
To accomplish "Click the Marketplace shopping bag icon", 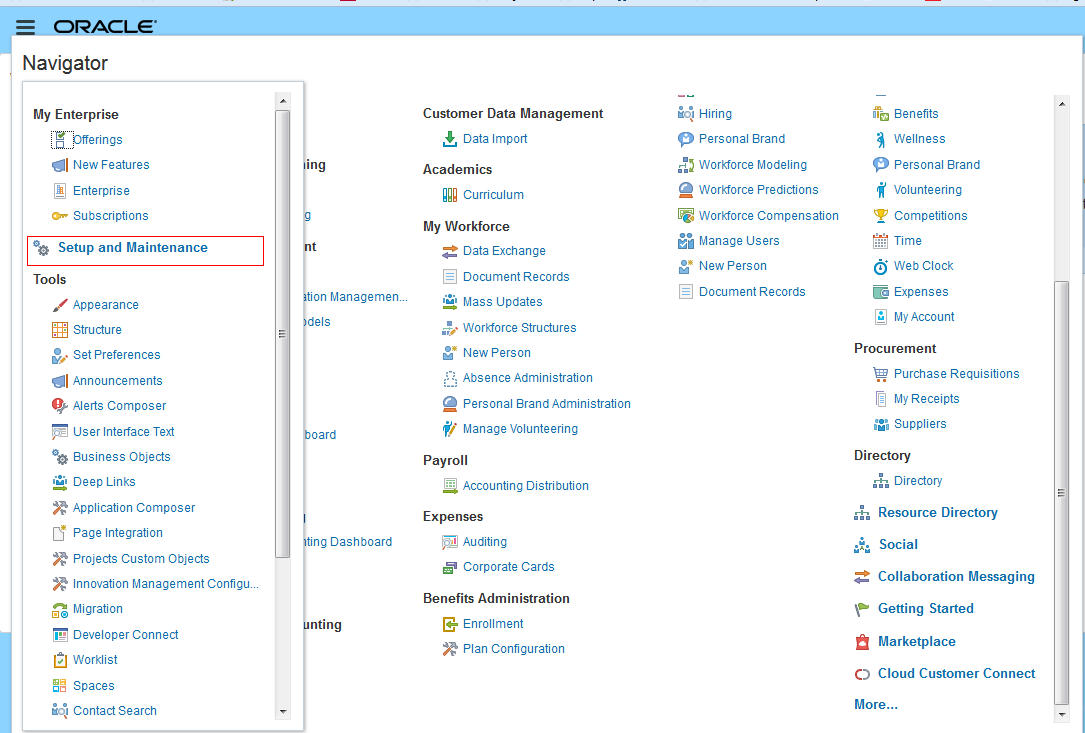I will 862,642.
